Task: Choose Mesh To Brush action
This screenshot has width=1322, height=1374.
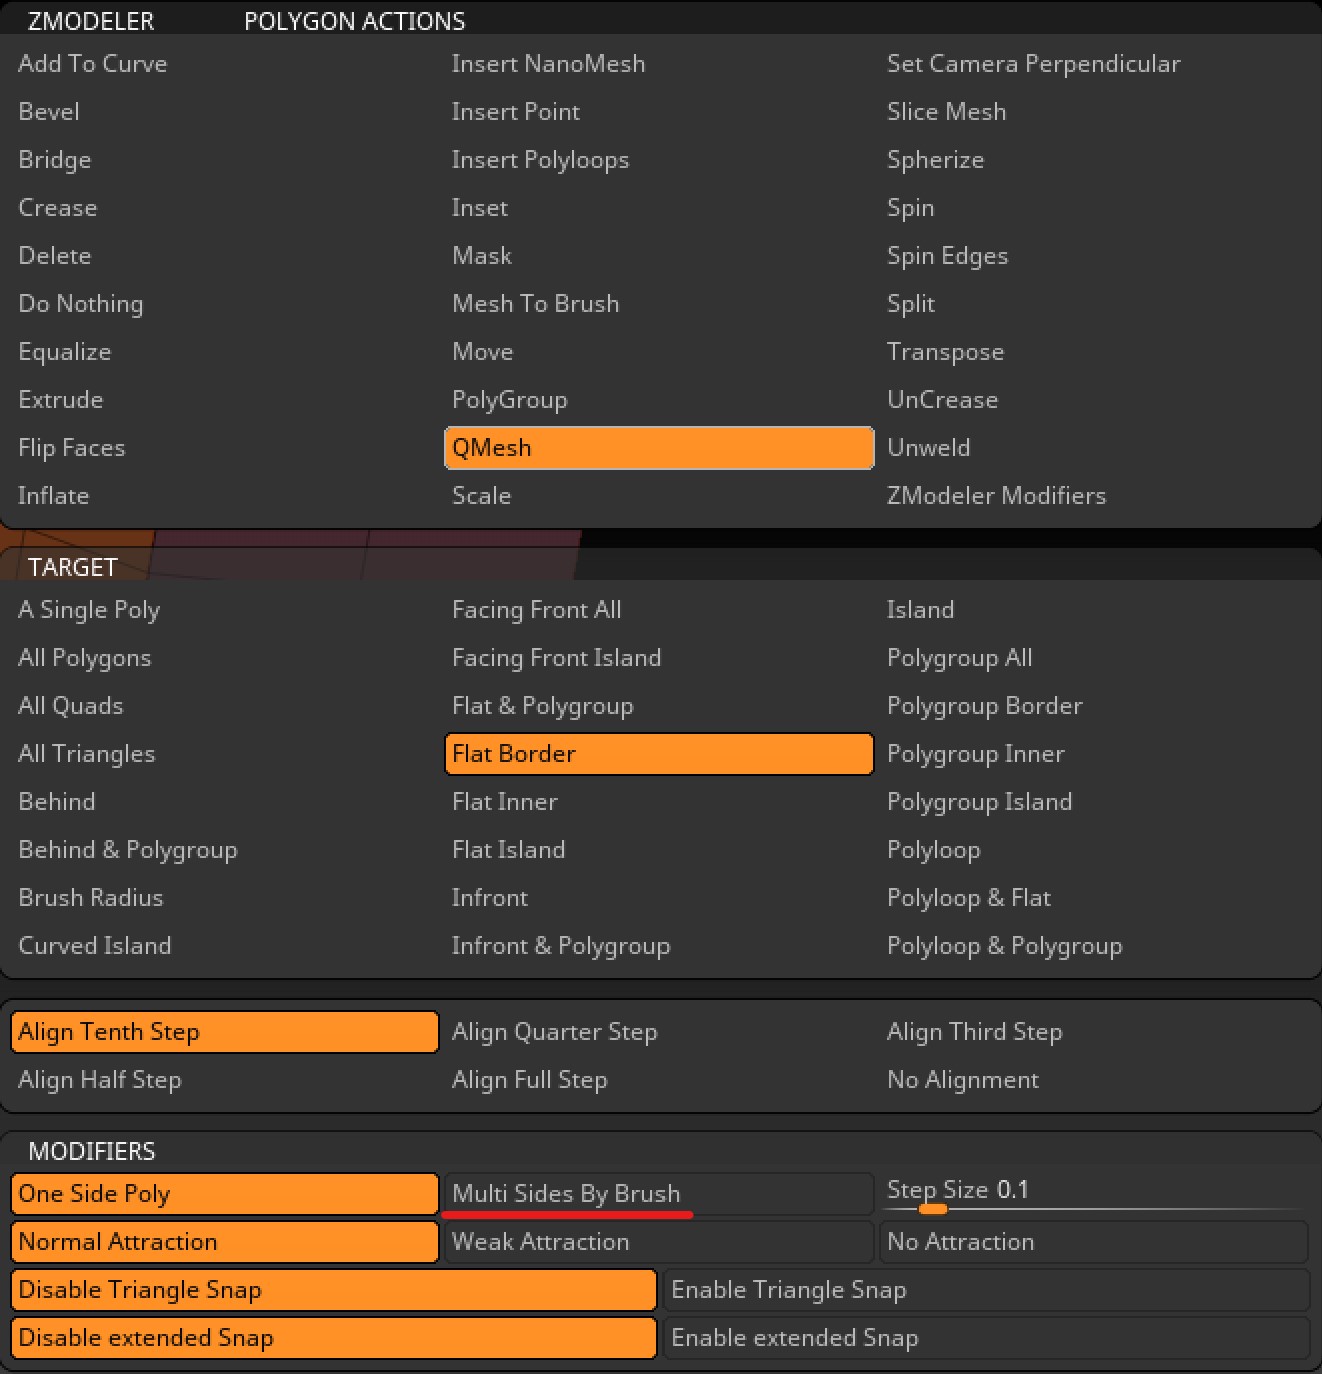Action: (x=535, y=303)
